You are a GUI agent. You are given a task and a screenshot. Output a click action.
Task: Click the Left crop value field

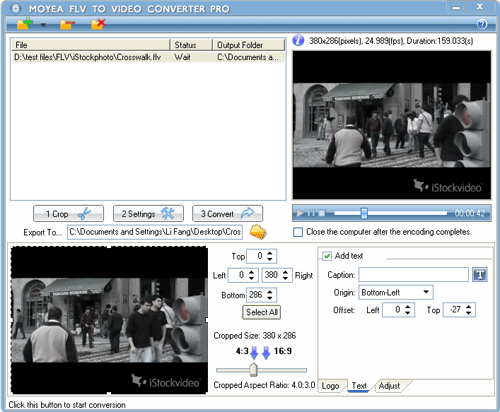(238, 275)
